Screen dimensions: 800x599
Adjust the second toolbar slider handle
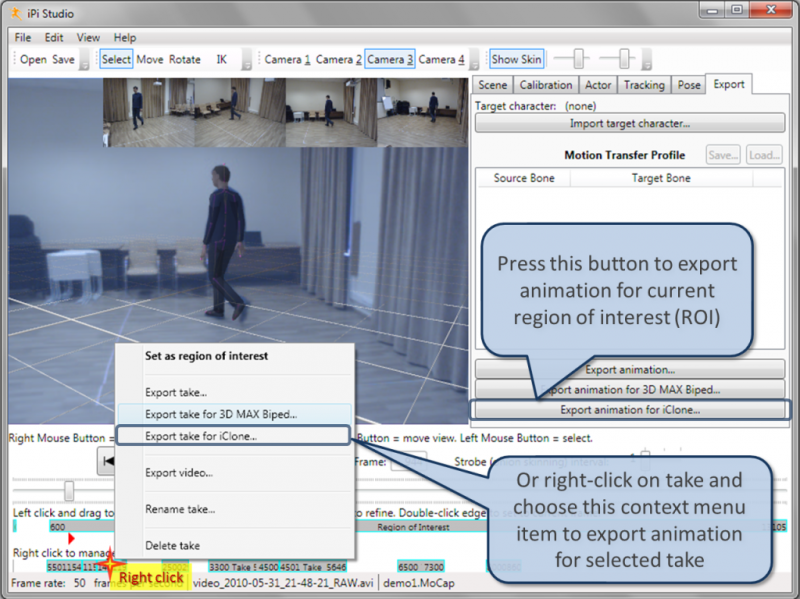(x=624, y=59)
